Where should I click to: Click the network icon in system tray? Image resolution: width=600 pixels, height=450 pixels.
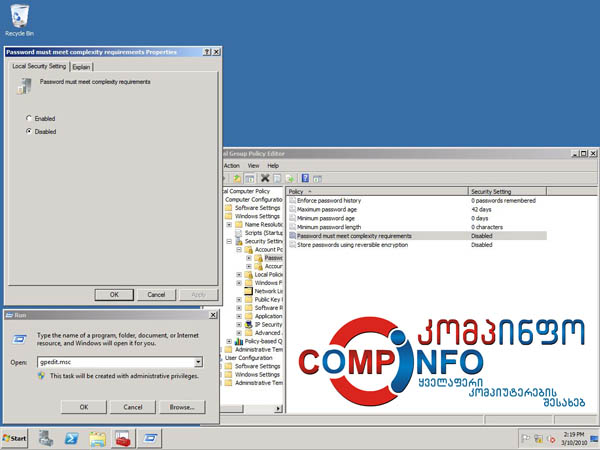(x=538, y=439)
